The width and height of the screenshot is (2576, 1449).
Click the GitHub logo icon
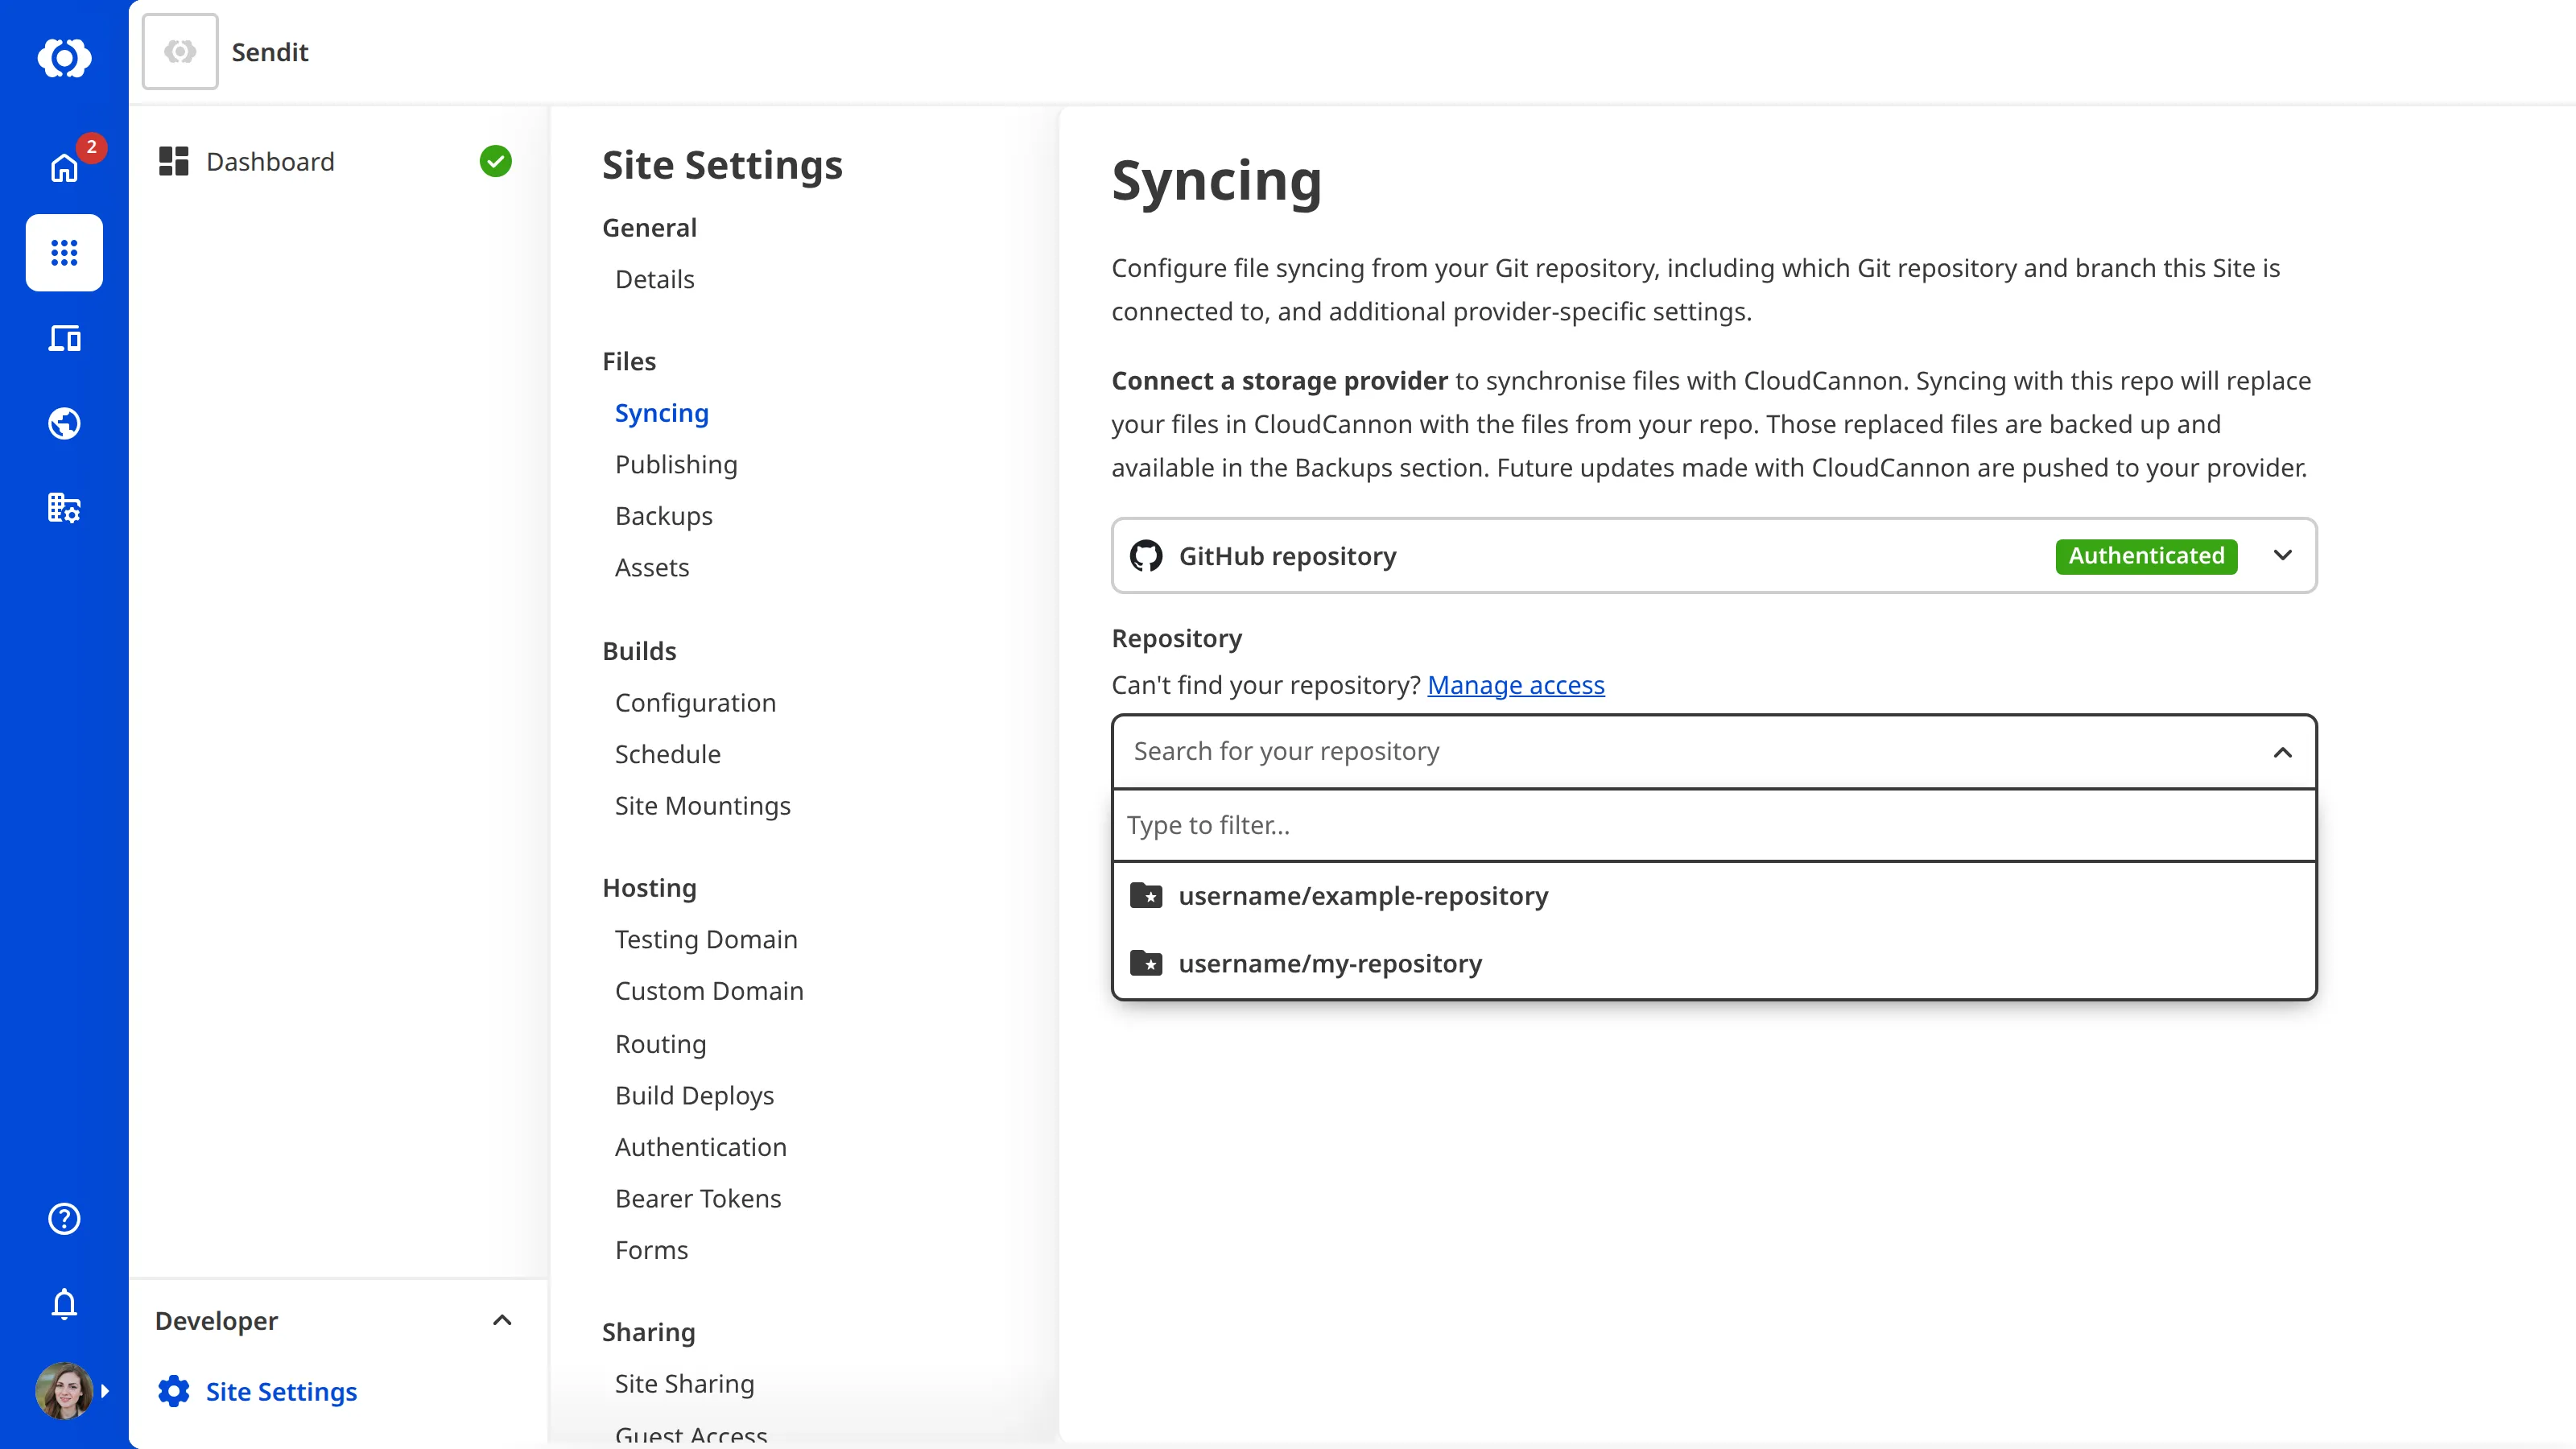click(x=1146, y=555)
